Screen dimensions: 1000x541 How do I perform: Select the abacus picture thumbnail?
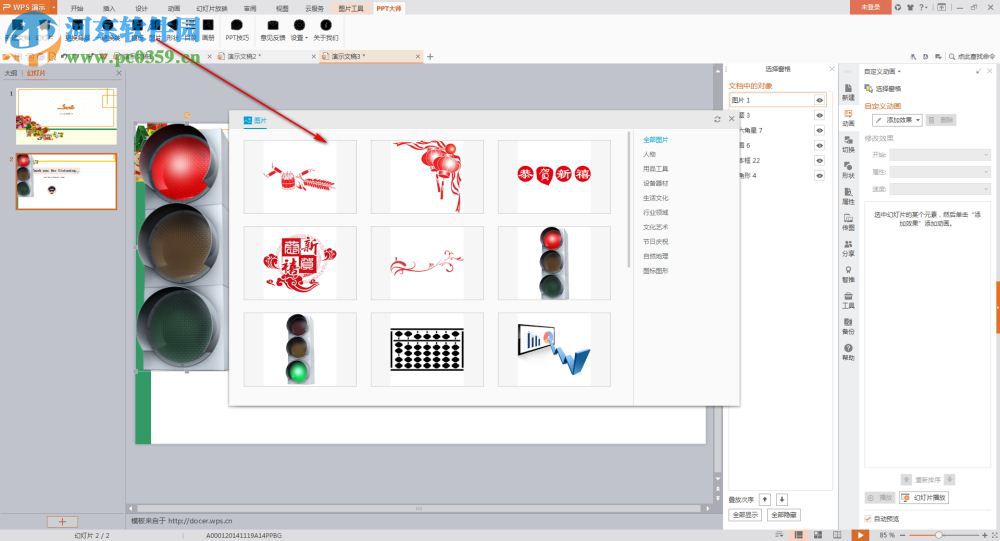coord(427,349)
